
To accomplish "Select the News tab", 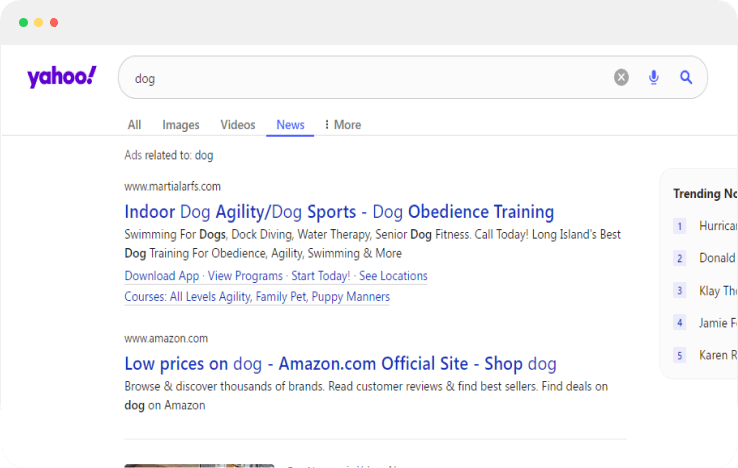I will [290, 125].
